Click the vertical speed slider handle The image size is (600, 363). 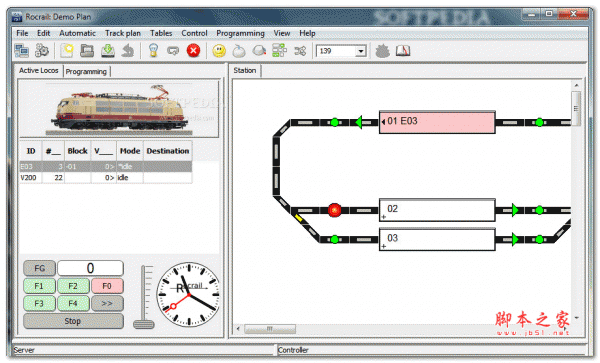tap(144, 324)
